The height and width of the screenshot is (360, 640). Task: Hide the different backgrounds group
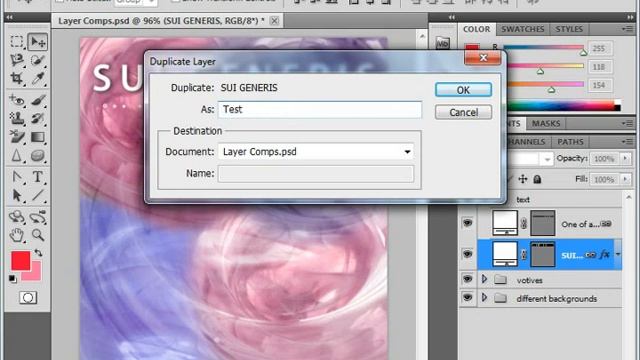click(467, 298)
